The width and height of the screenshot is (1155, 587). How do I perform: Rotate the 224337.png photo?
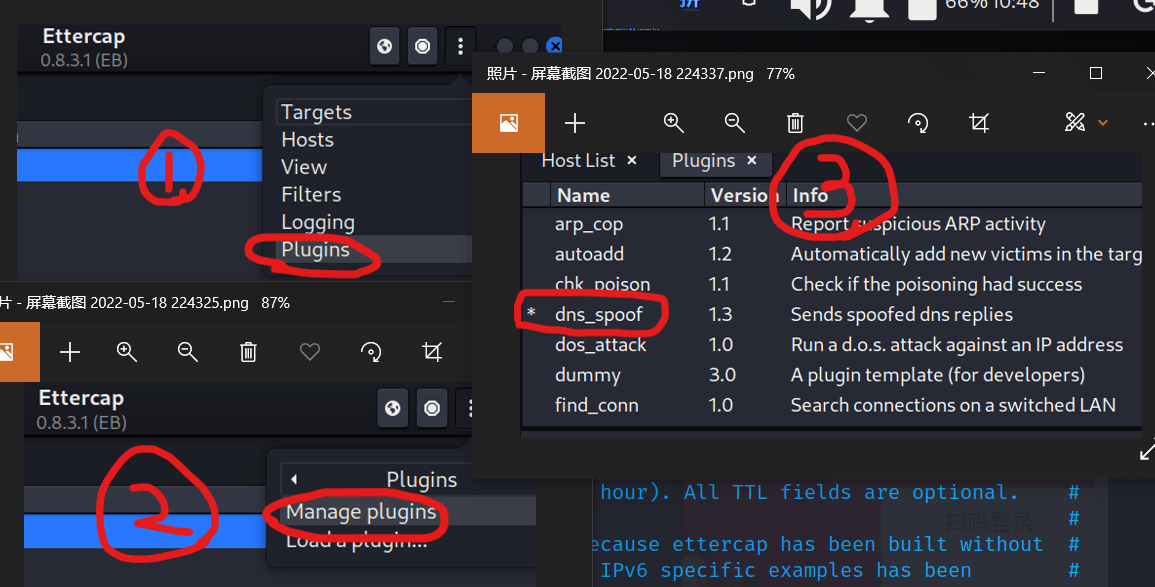click(918, 123)
